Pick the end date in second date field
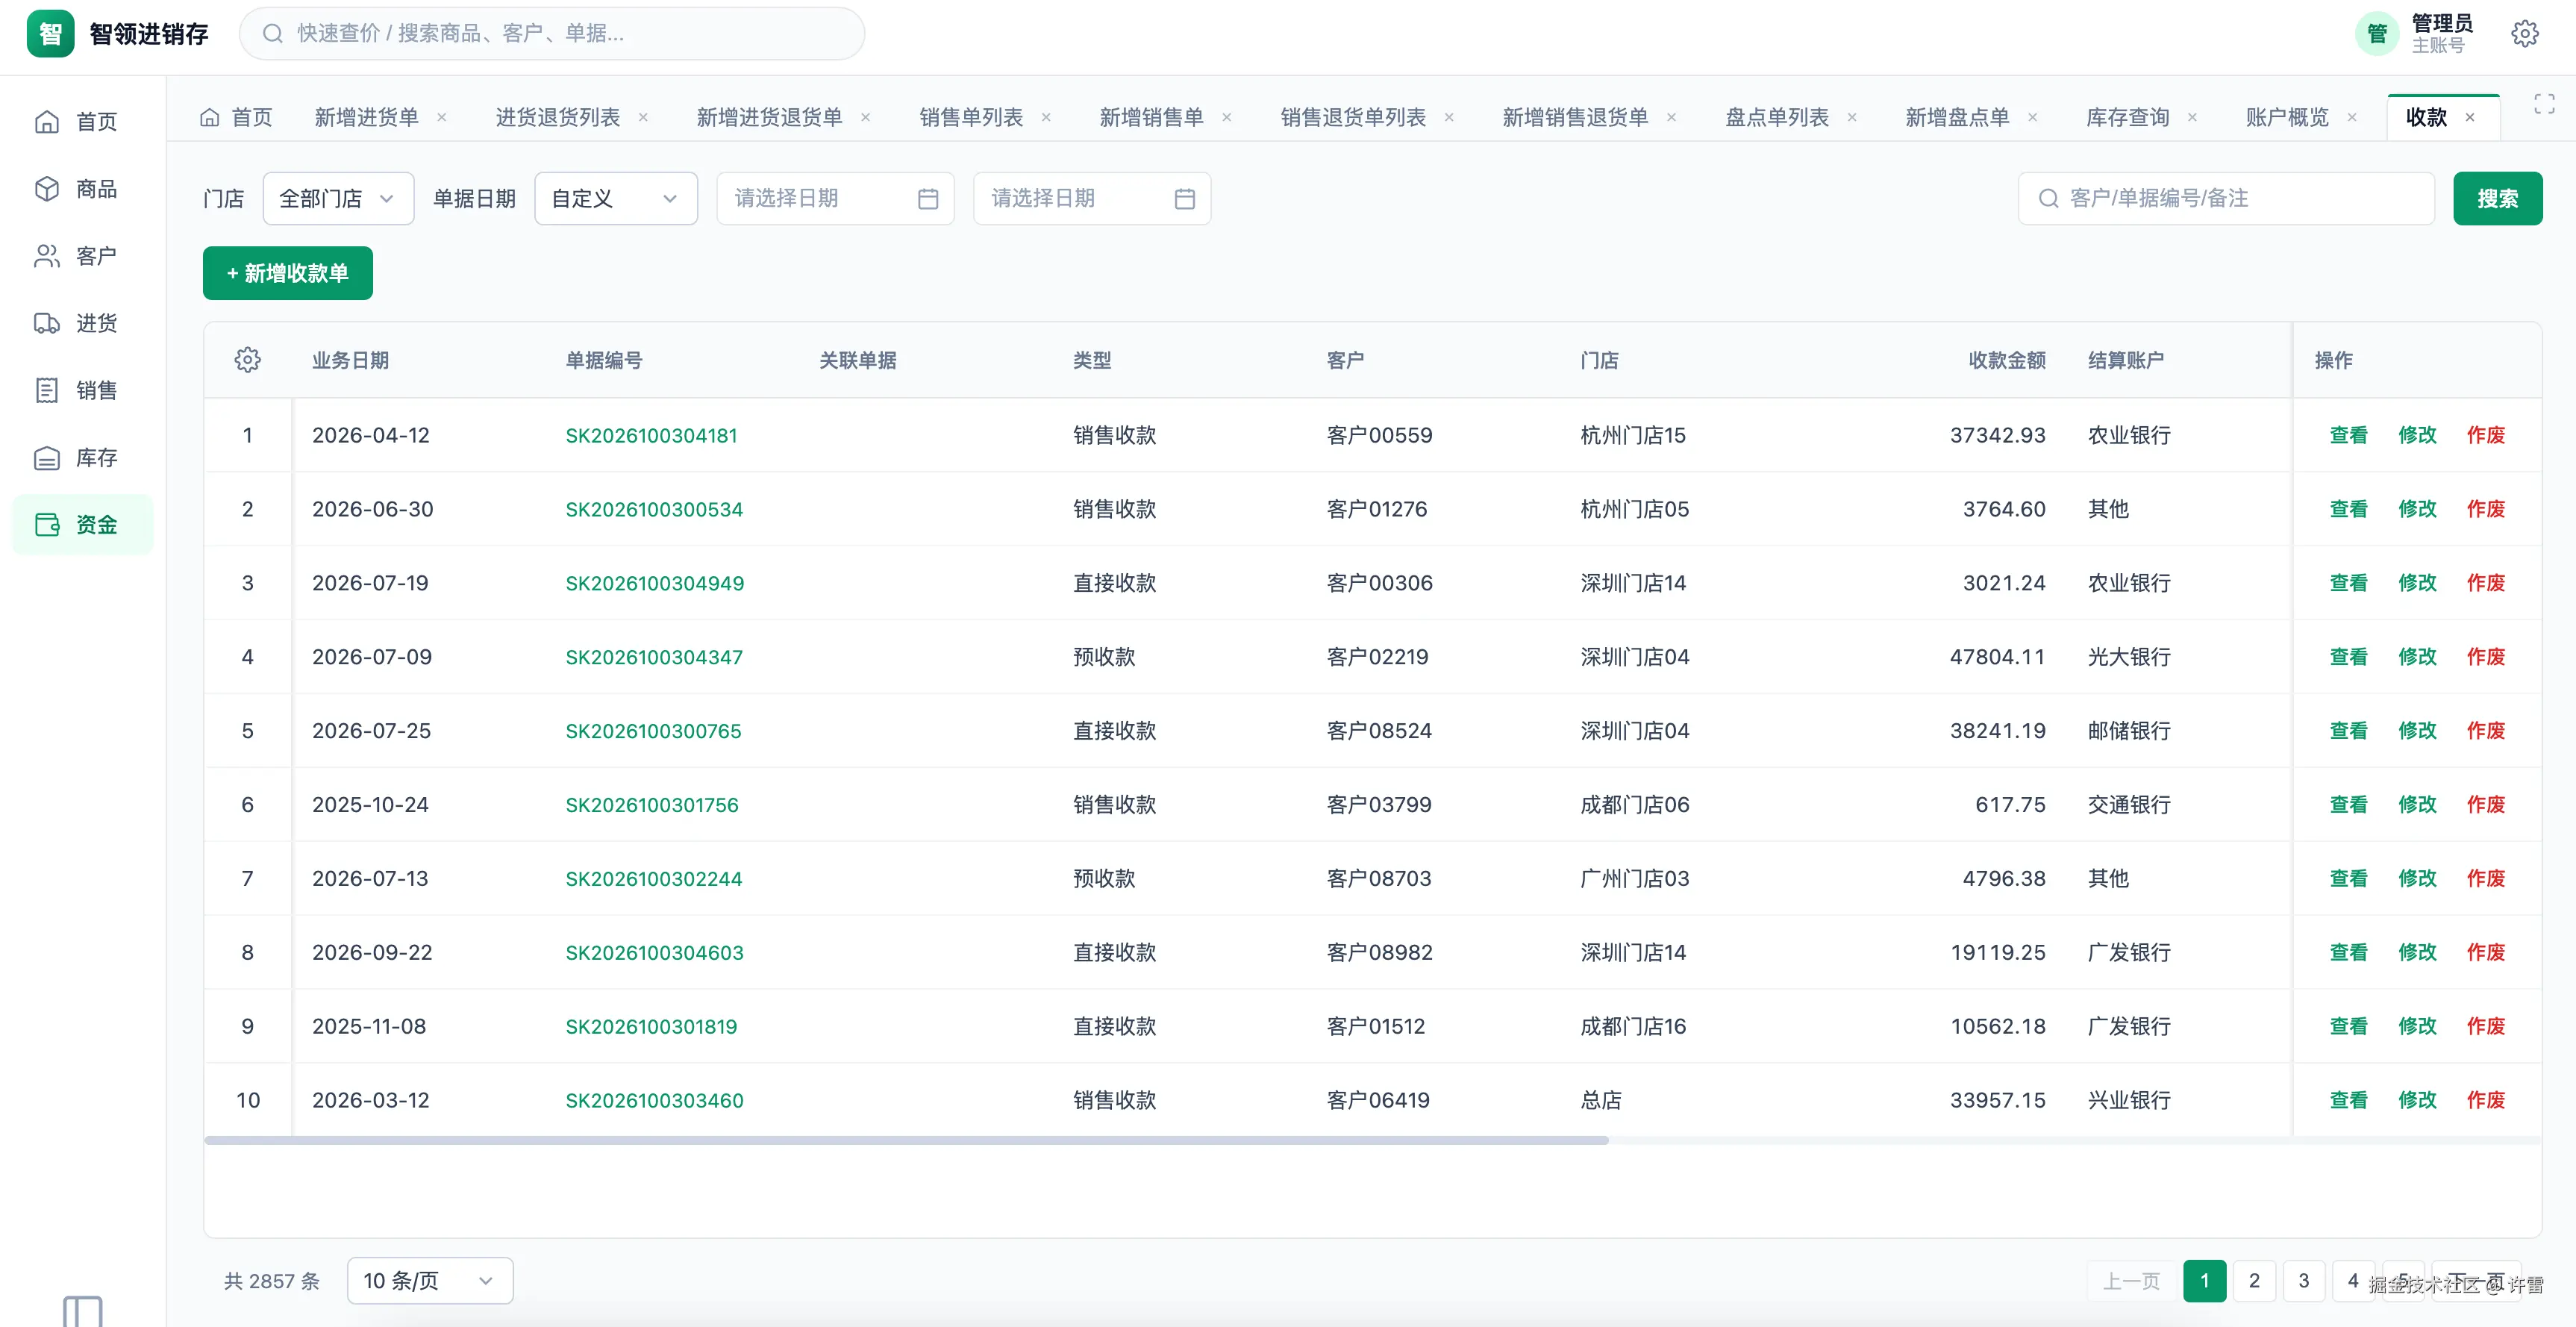Image resolution: width=2576 pixels, height=1327 pixels. point(1092,198)
